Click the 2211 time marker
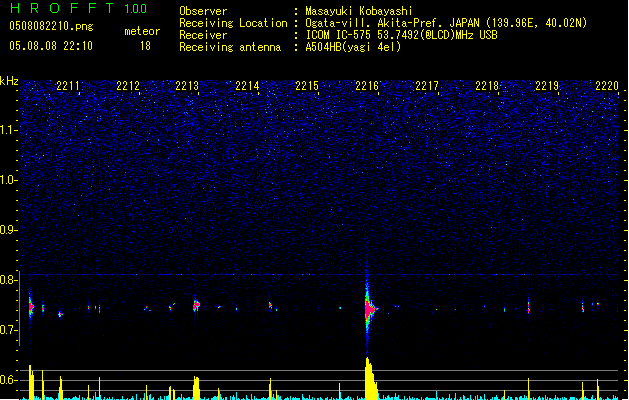Image resolution: width=629 pixels, height=400 pixels. [68, 87]
